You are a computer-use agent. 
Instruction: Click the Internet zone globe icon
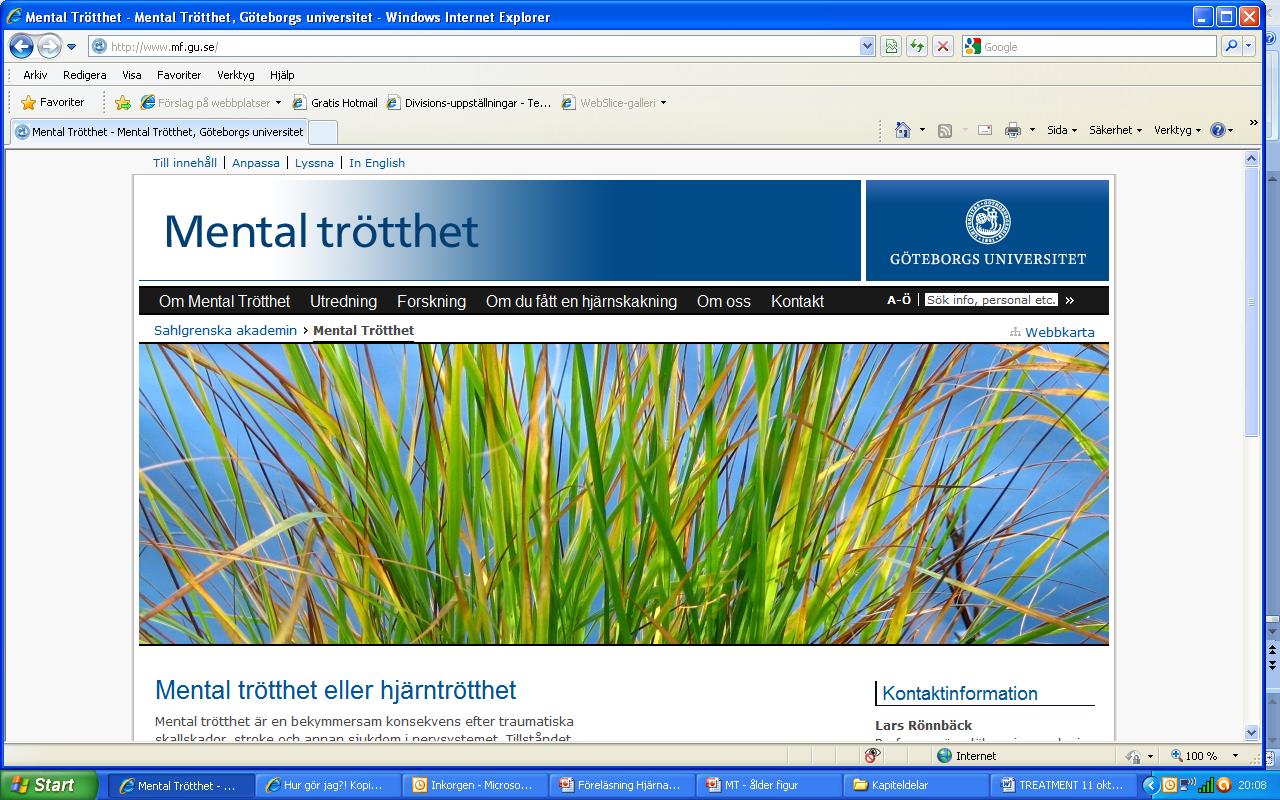[x=945, y=756]
